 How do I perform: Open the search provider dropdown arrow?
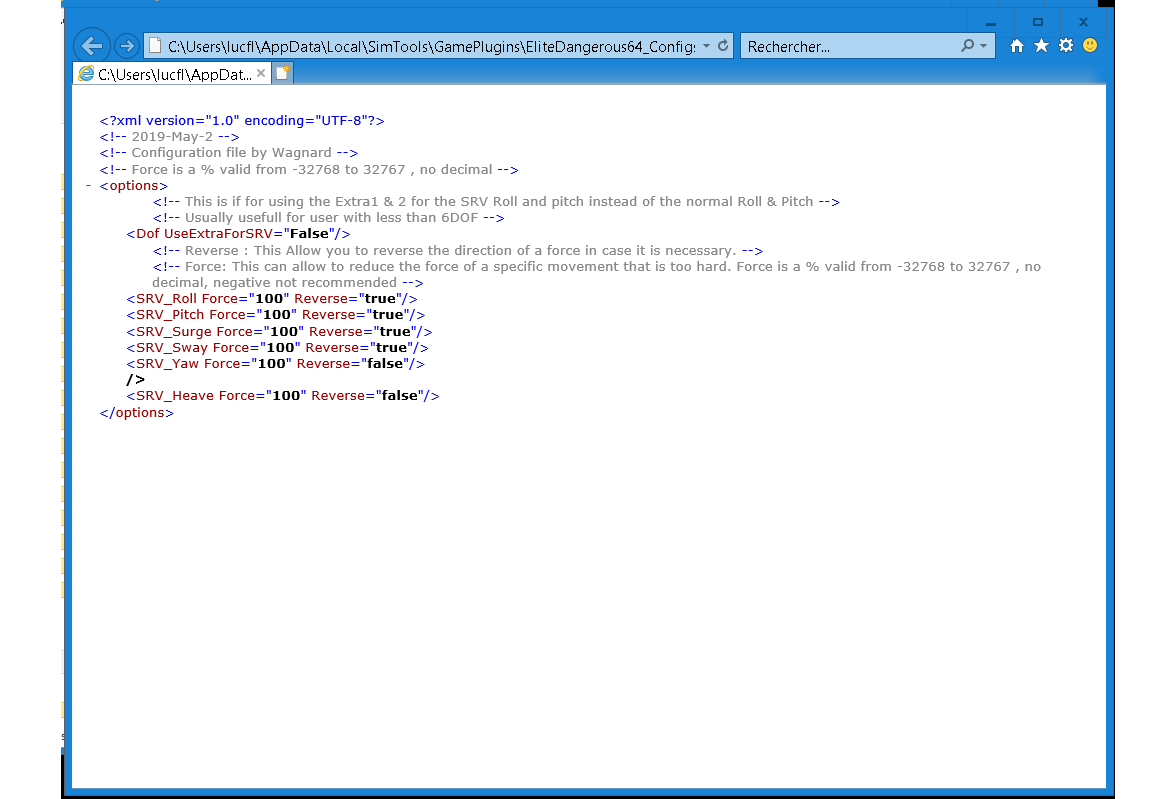983,47
